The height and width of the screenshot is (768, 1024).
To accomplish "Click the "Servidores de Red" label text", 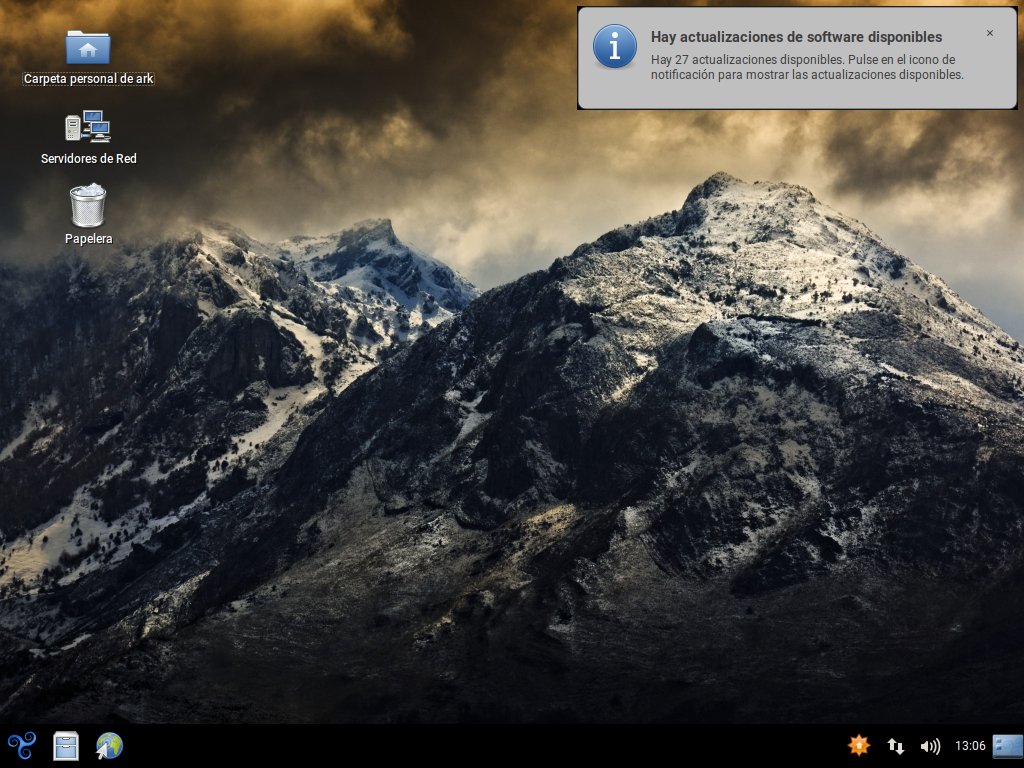I will pos(88,159).
